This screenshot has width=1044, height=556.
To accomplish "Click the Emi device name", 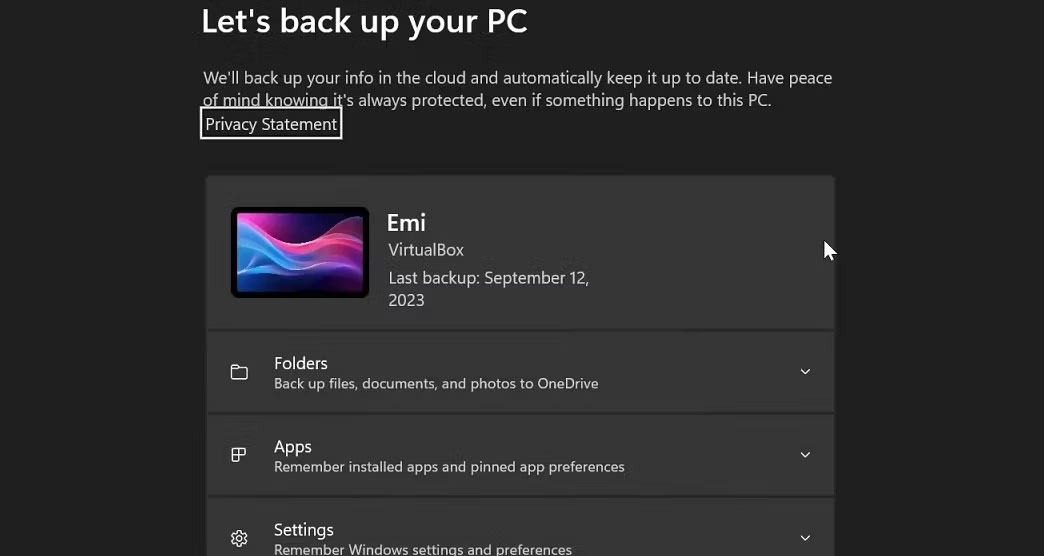I will 406,222.
